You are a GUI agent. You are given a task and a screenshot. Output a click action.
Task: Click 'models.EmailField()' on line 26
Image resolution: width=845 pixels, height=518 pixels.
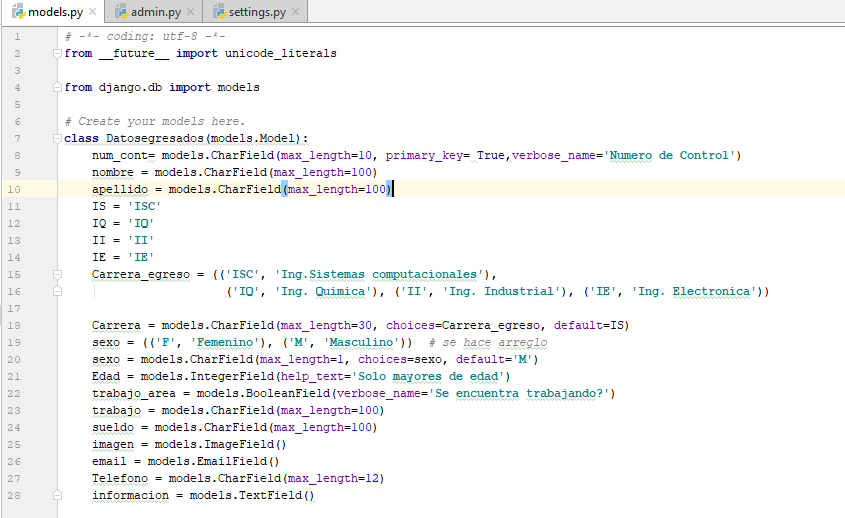click(x=214, y=461)
